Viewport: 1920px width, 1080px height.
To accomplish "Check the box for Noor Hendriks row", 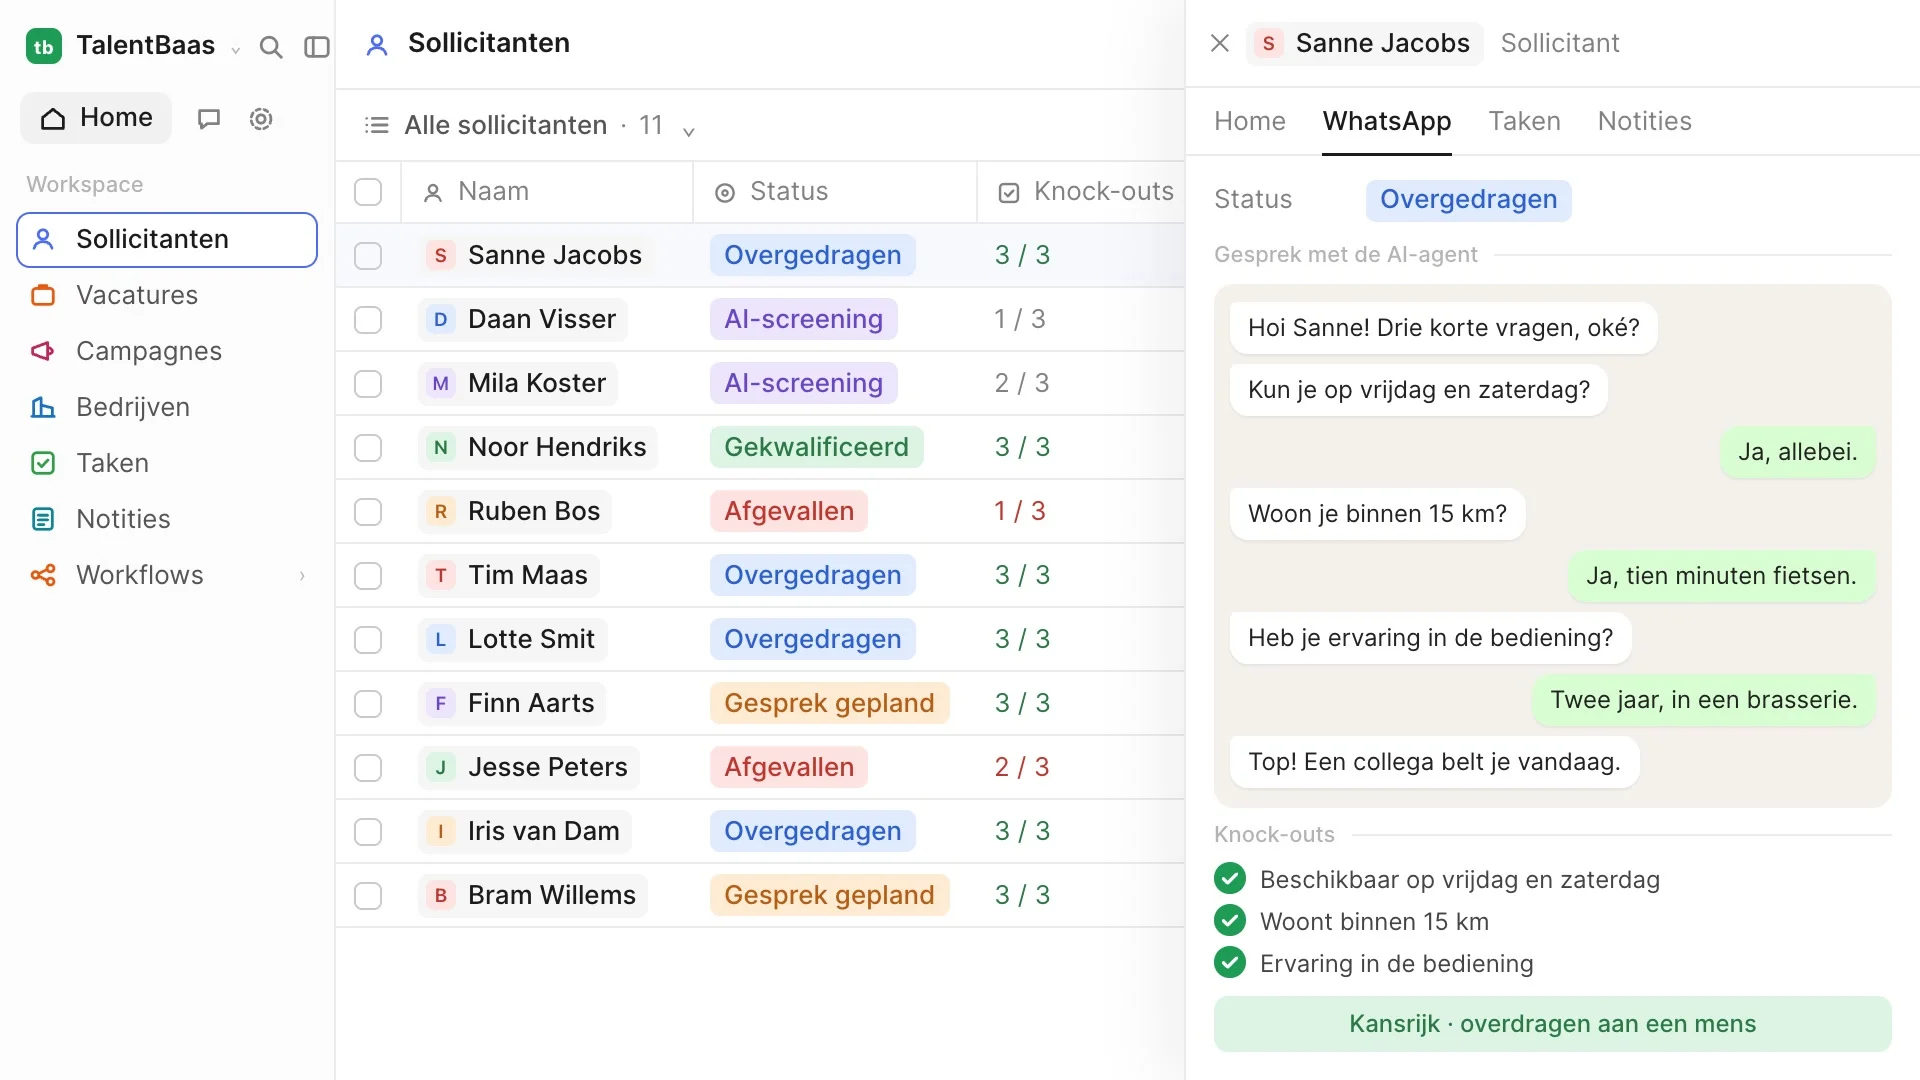I will tap(368, 448).
